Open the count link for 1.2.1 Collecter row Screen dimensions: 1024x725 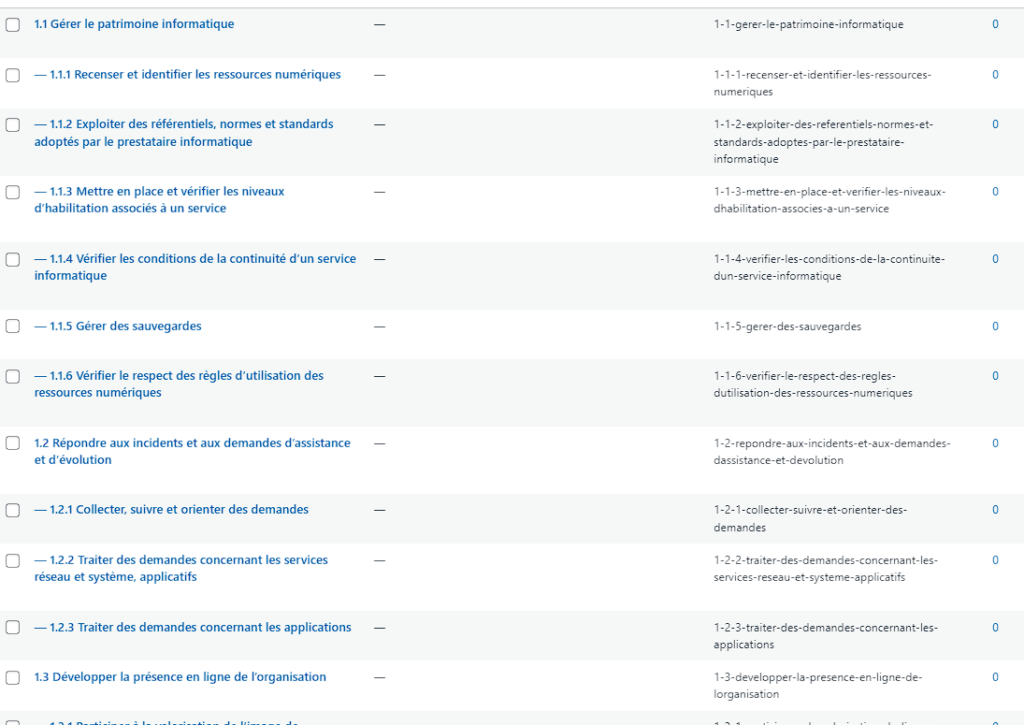[995, 510]
